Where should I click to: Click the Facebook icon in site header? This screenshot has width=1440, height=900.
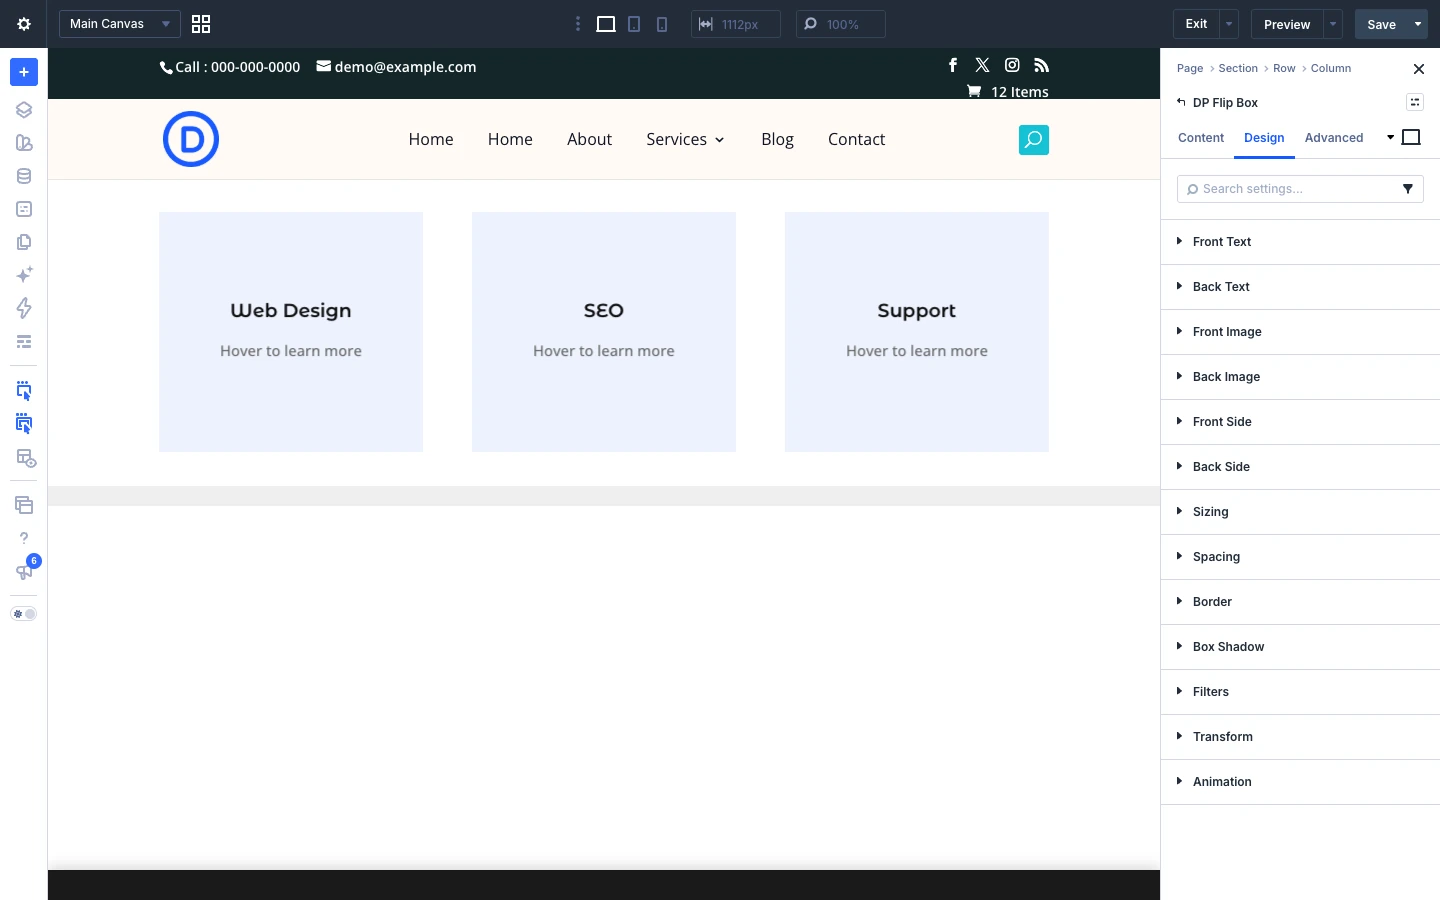[953, 65]
